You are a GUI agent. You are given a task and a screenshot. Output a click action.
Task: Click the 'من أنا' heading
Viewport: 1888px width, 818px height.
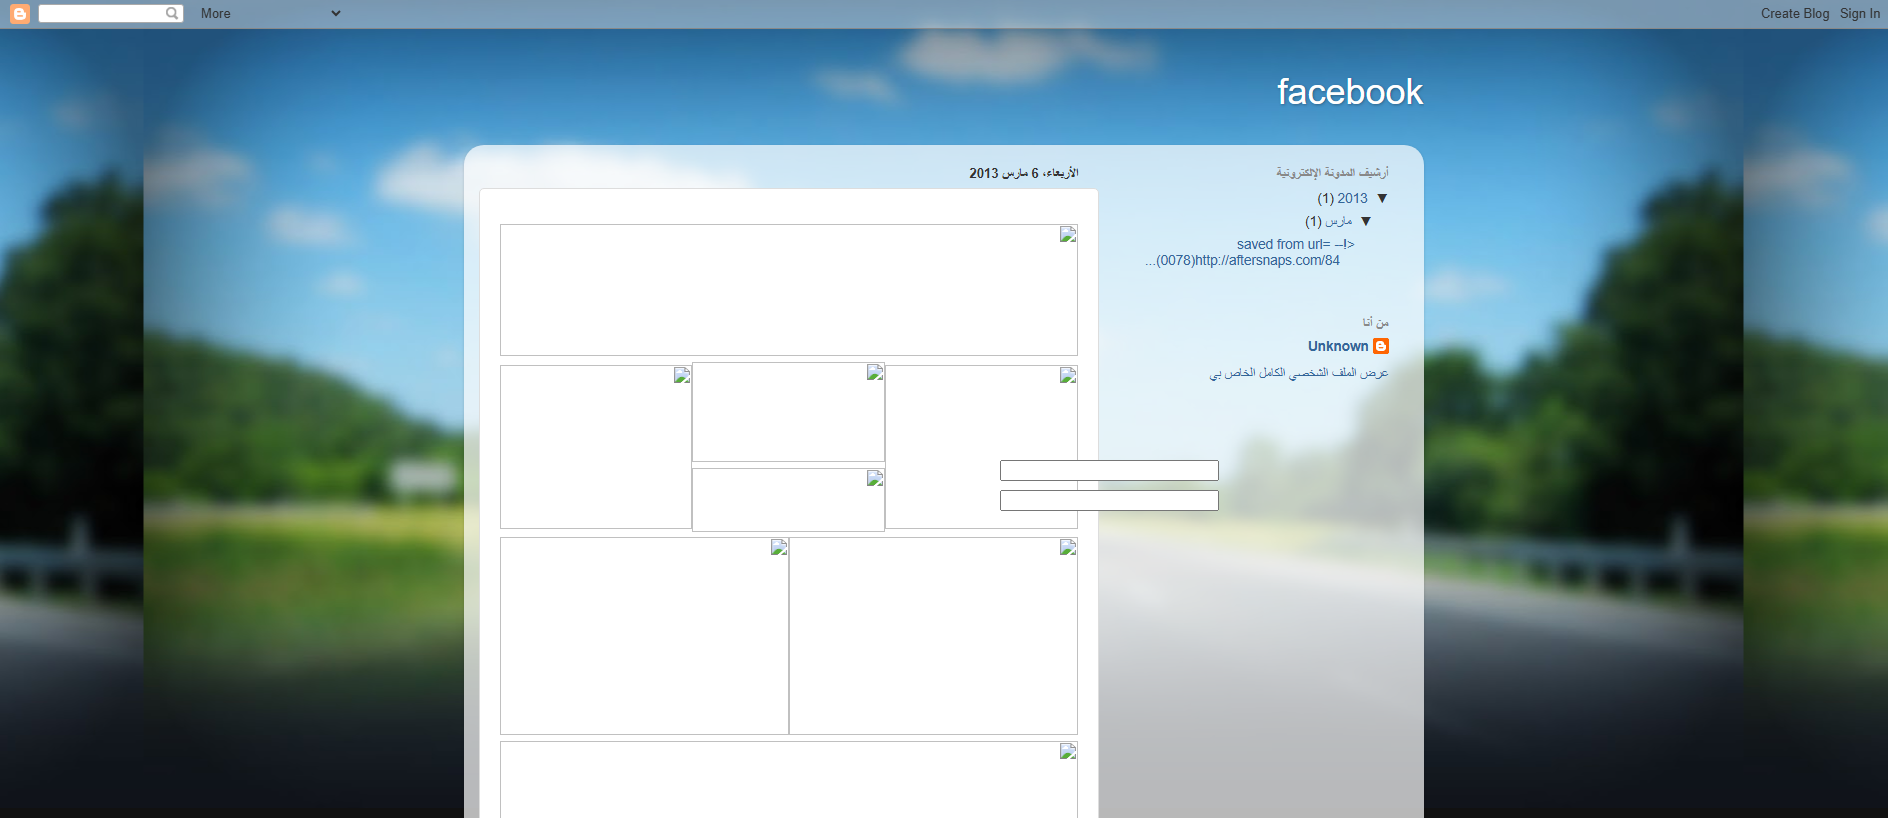click(x=1375, y=322)
